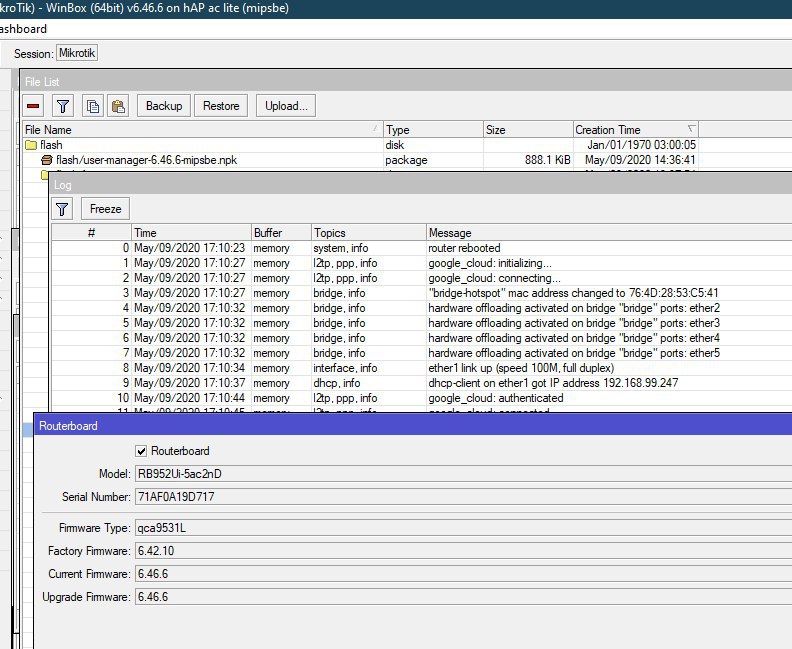The height and width of the screenshot is (649, 792).
Task: Select log entry for hardware offloading ether2
Action: coord(422,308)
